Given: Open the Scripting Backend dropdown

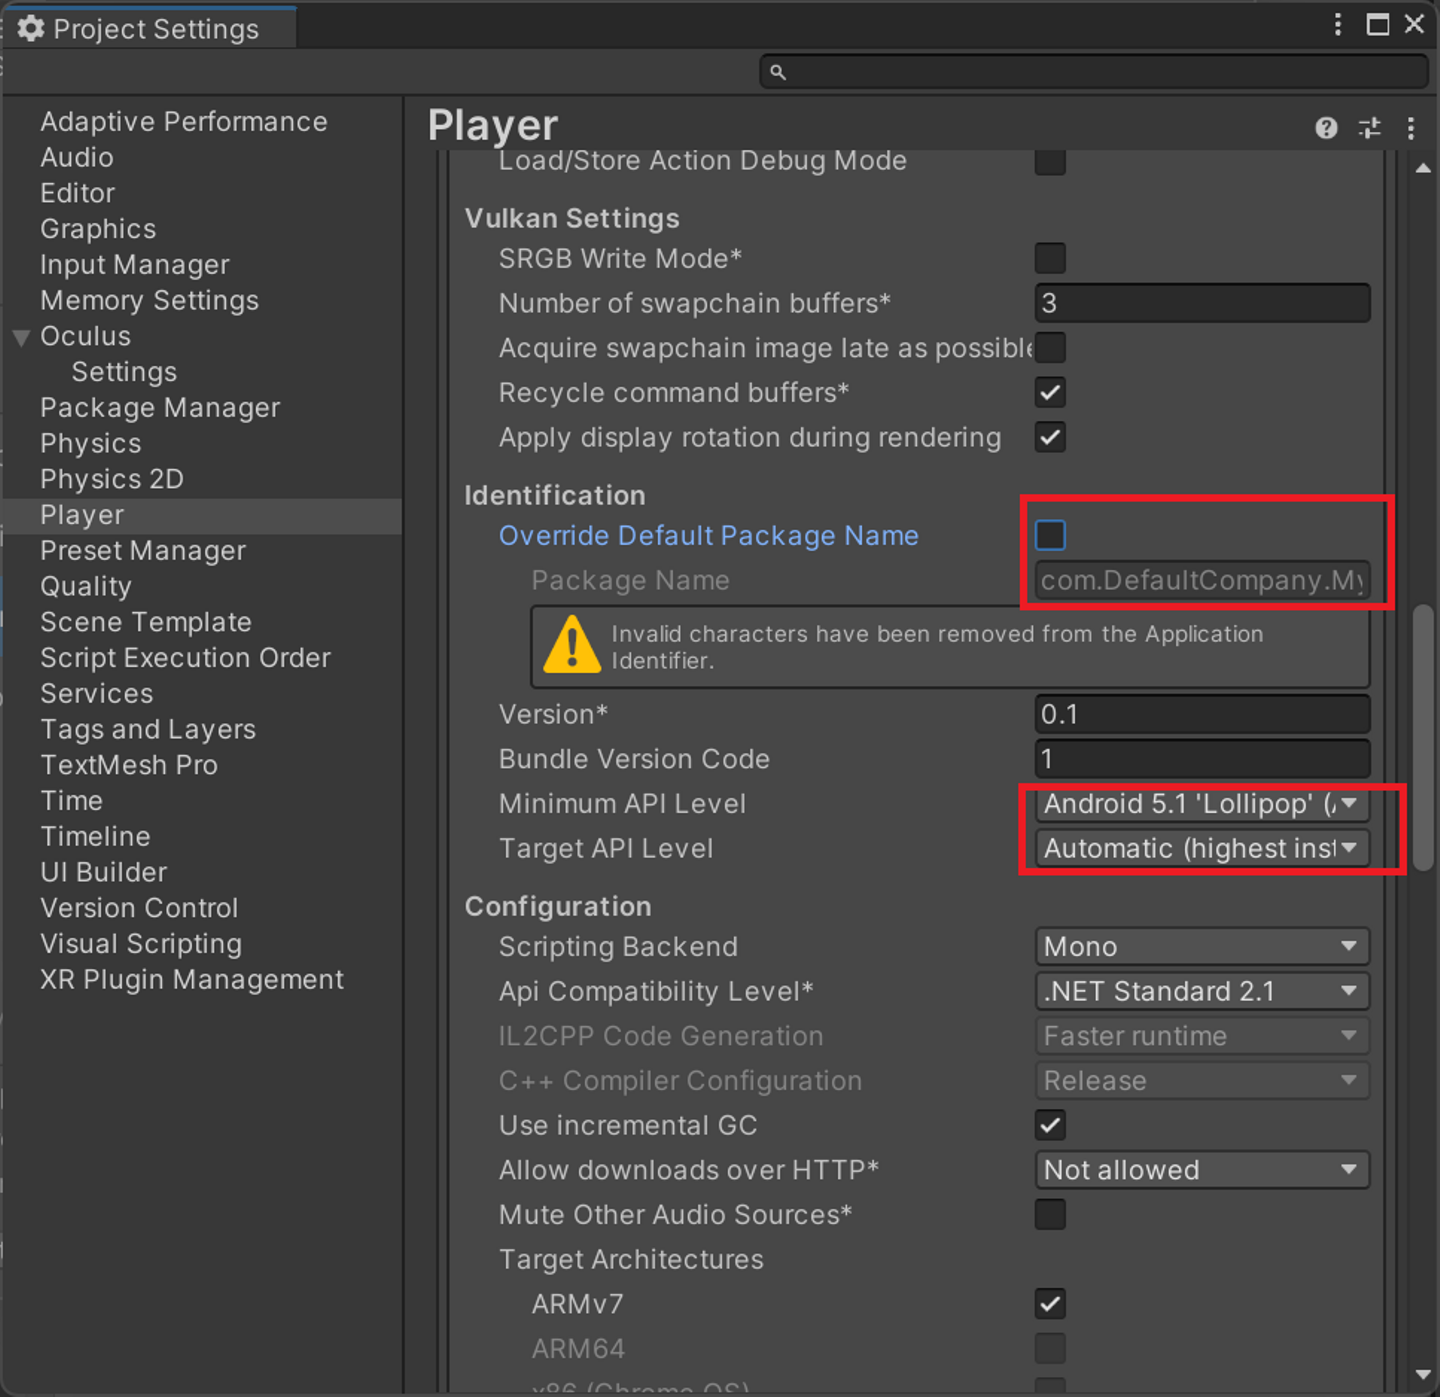Looking at the screenshot, I should (x=1201, y=947).
